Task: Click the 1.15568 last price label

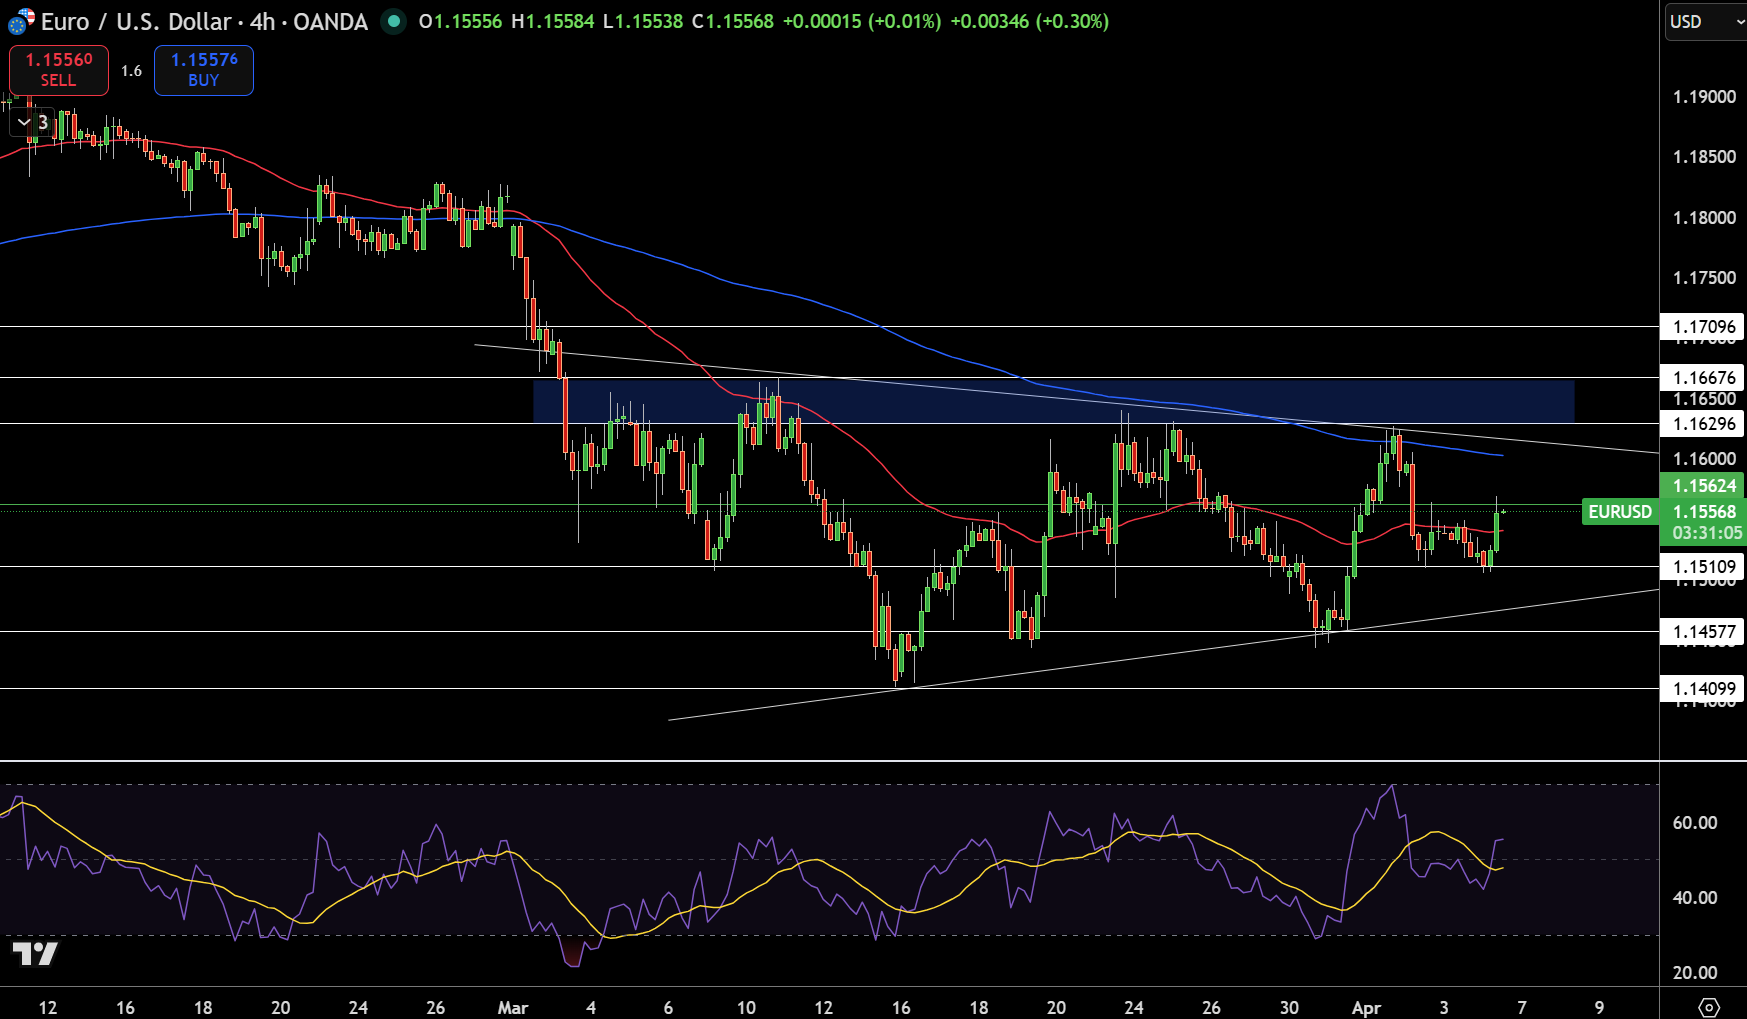Action: (x=1703, y=512)
